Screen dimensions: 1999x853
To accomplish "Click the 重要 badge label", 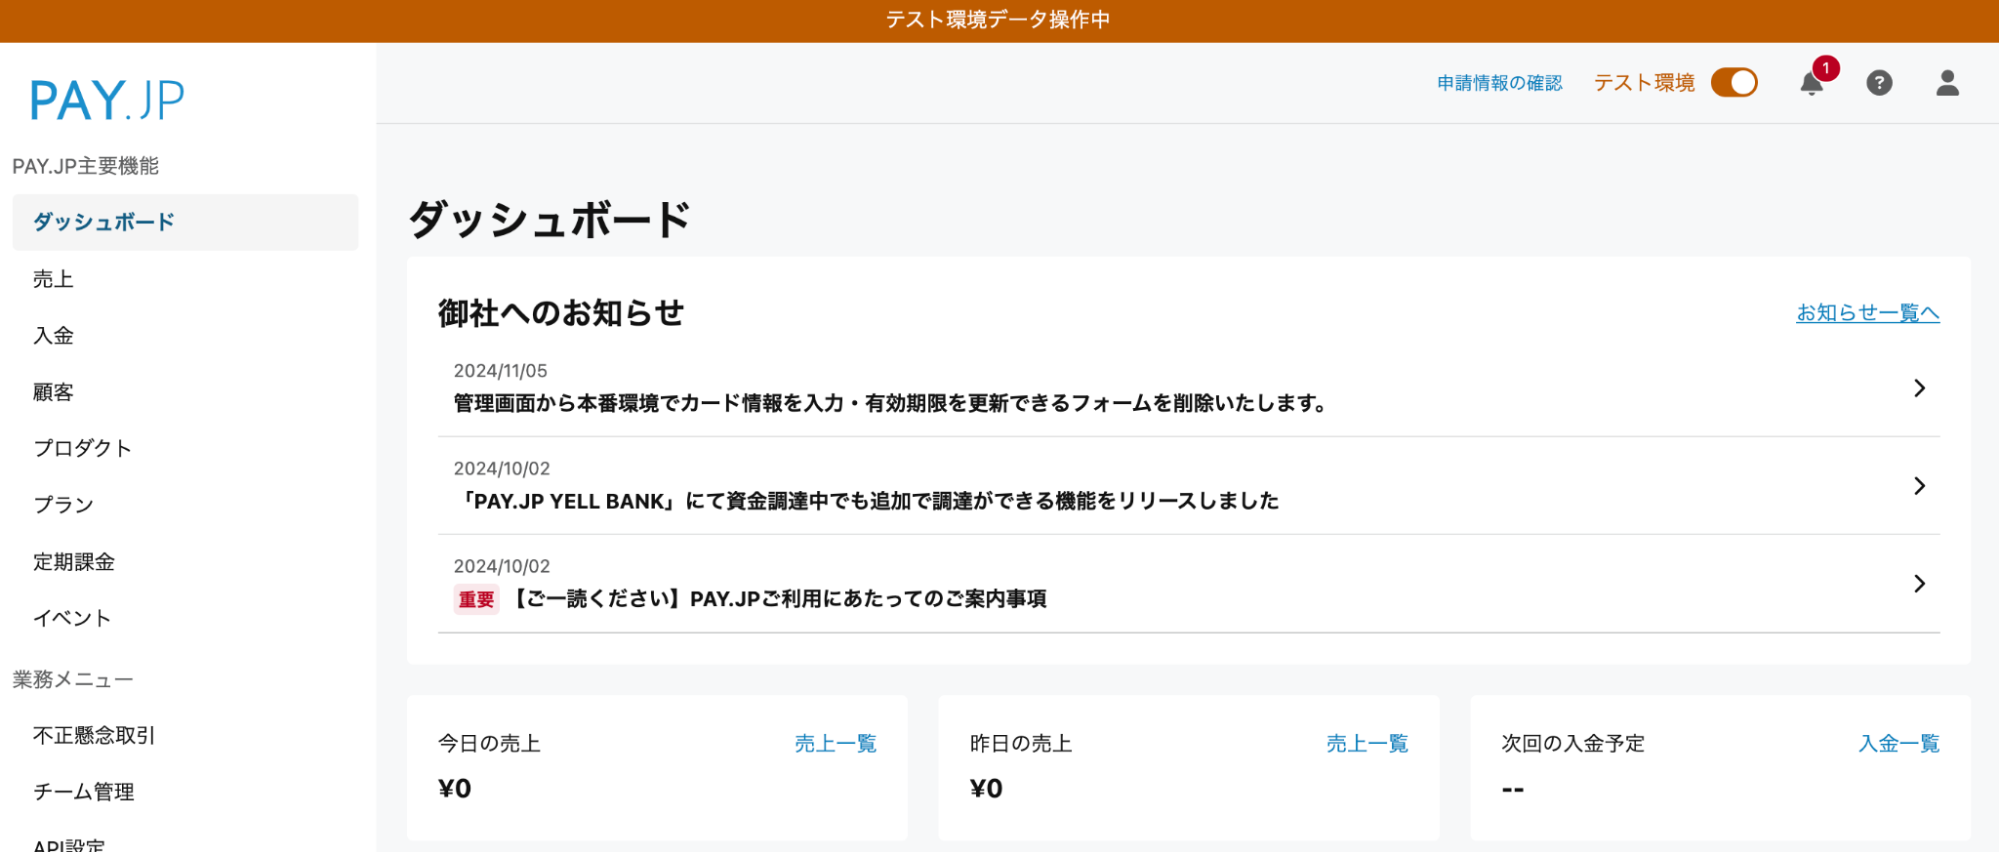I will click(476, 599).
